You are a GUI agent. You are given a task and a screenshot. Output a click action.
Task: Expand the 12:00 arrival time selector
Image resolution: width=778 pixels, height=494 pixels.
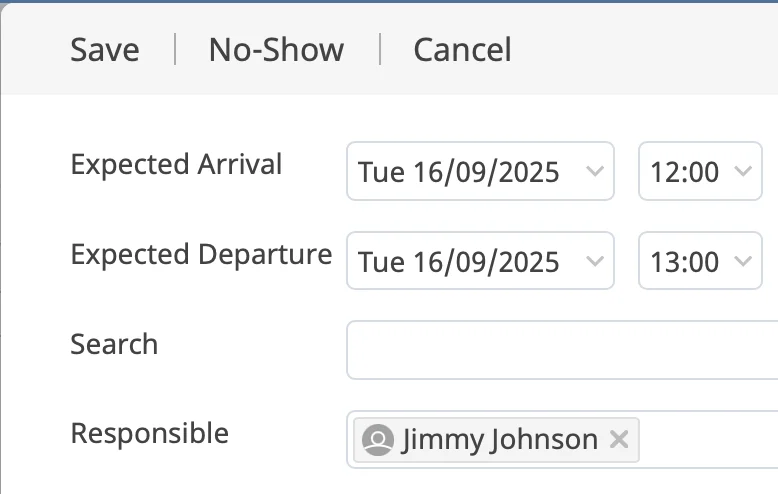coord(700,171)
